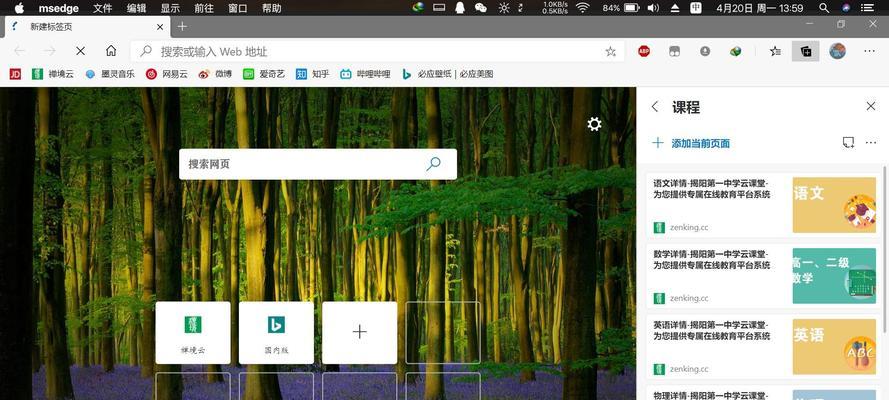
Task: Close the 新建标签页 tab
Action: [160, 27]
